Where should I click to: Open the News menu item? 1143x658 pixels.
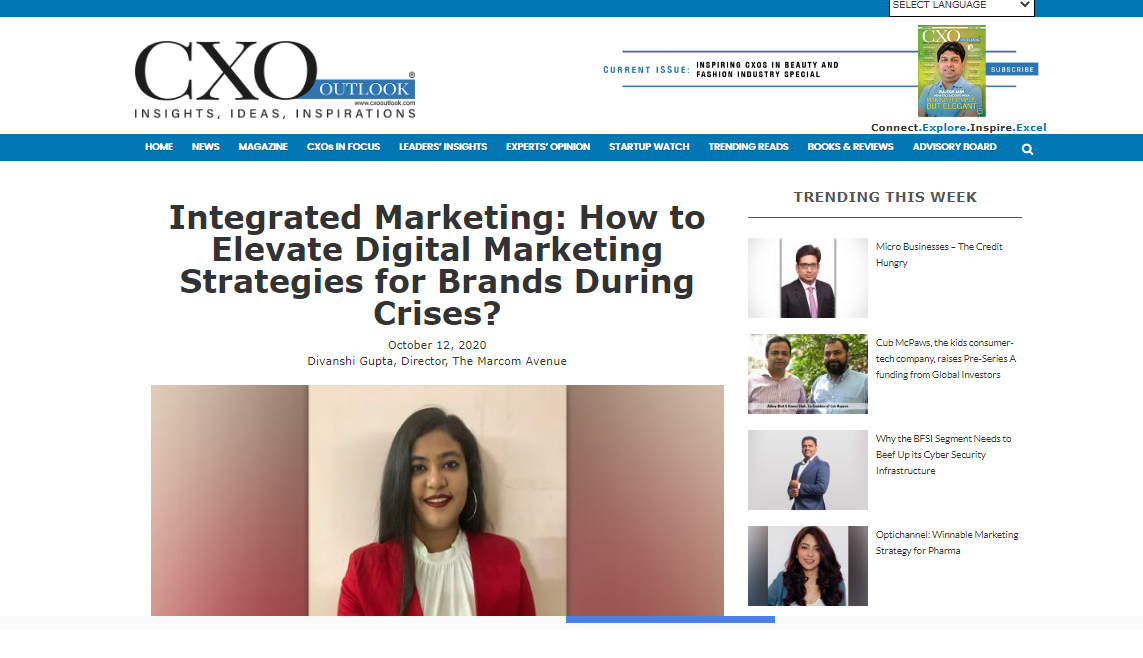206,147
